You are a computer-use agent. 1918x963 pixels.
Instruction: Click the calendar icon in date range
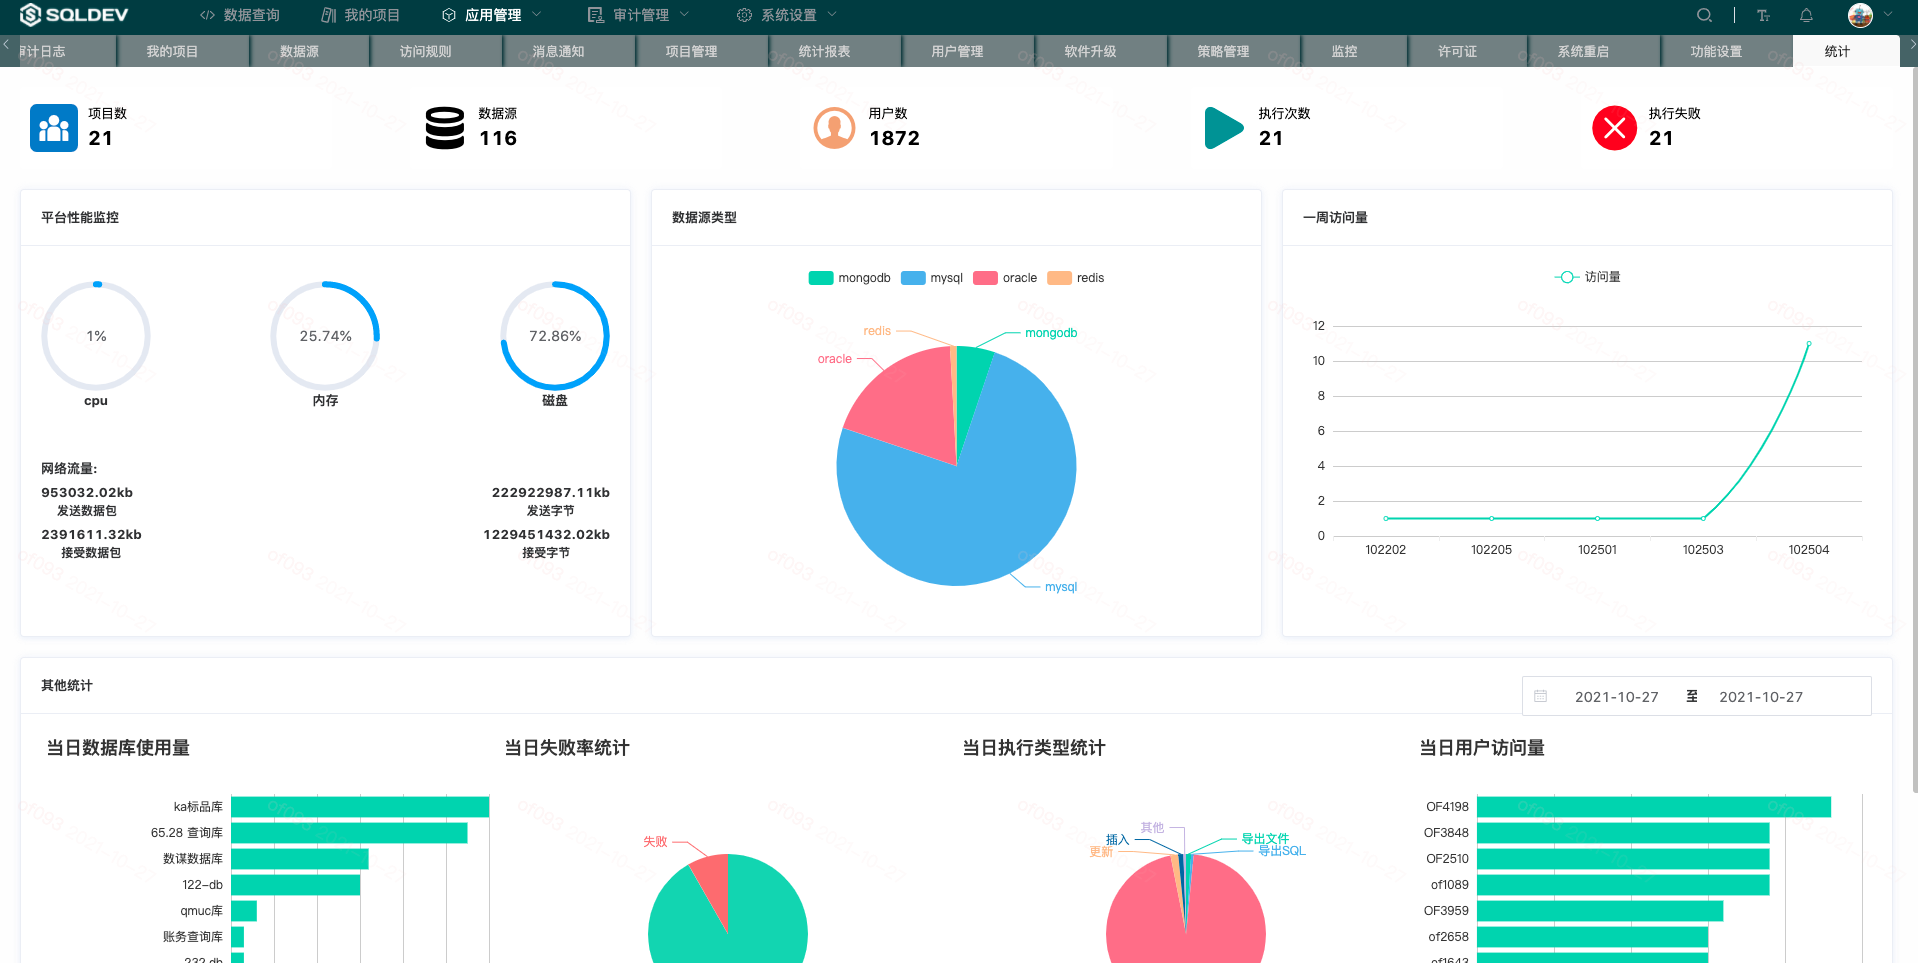point(1541,696)
